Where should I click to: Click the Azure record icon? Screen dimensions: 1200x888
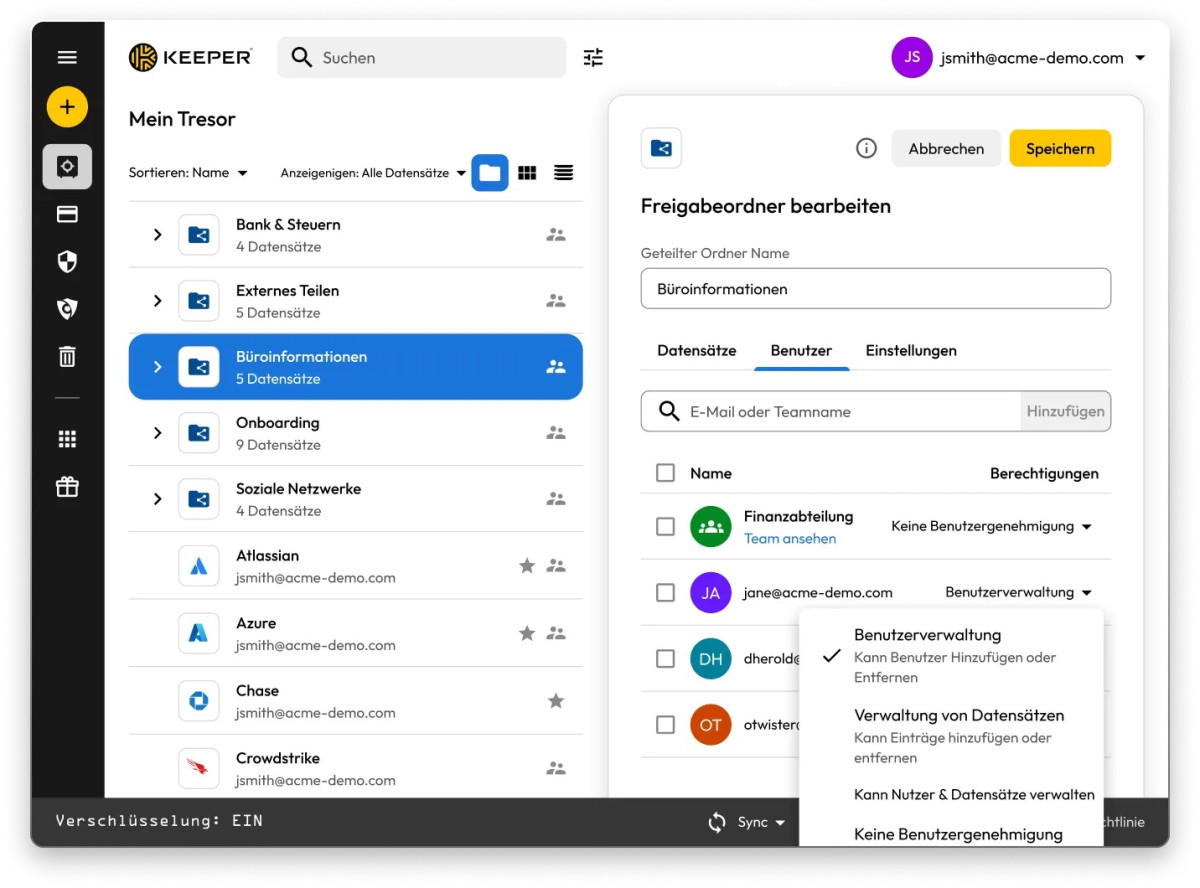(198, 633)
